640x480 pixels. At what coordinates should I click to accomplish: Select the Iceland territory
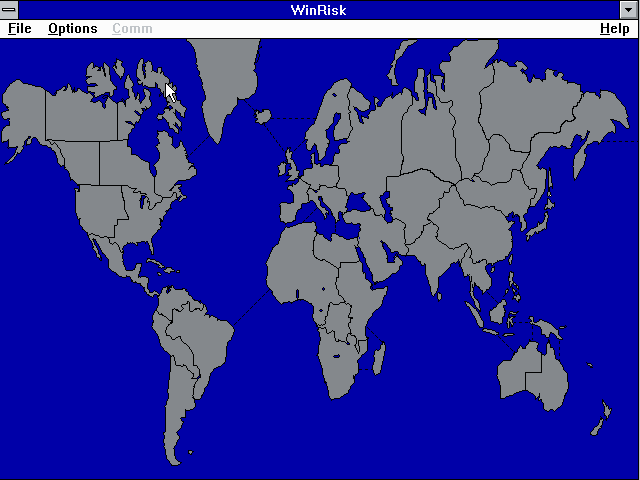tap(264, 116)
